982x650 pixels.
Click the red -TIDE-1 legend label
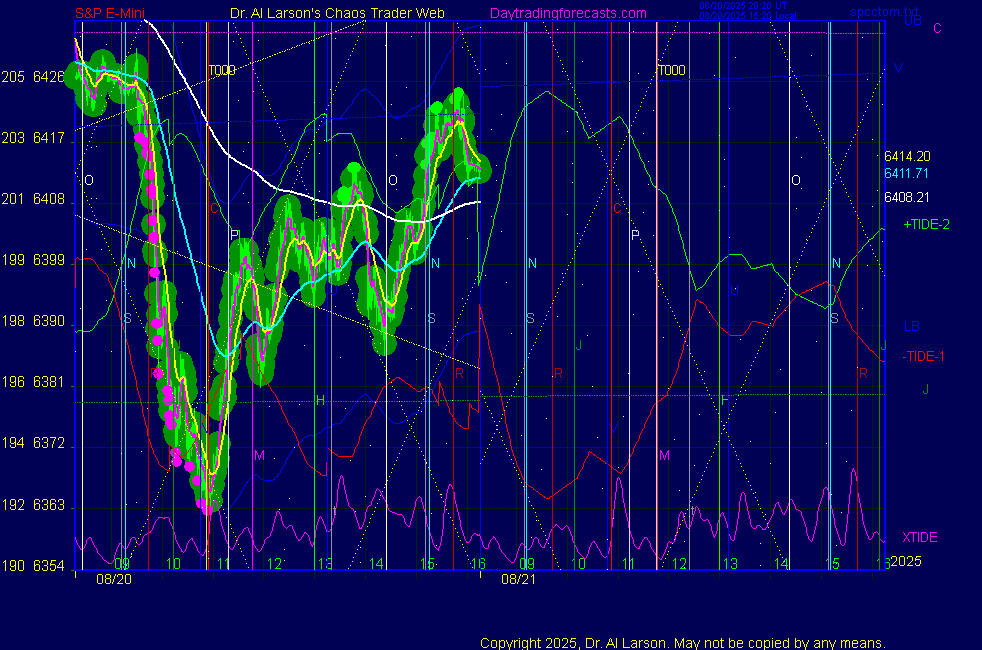924,357
